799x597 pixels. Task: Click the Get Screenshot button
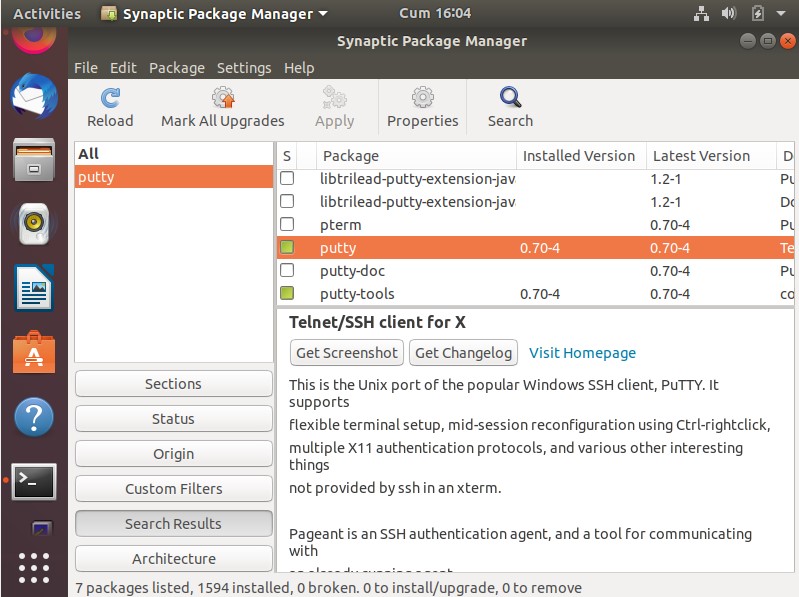coord(347,352)
